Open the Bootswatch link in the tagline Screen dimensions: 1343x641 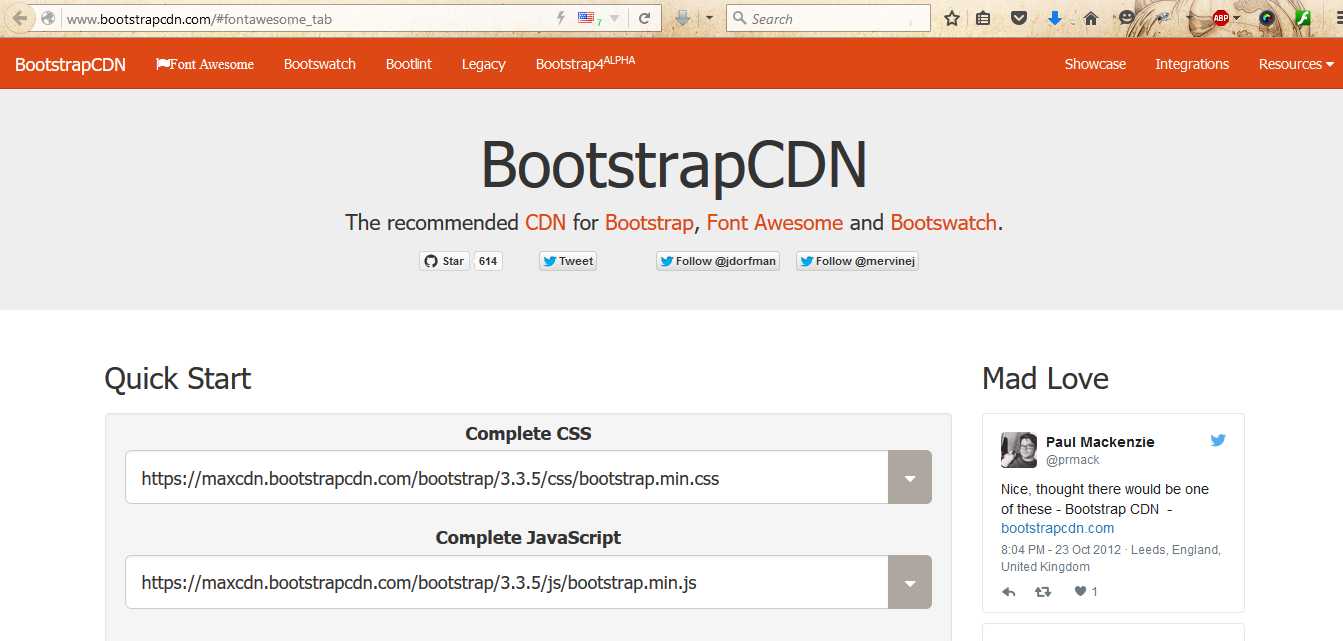click(x=944, y=222)
